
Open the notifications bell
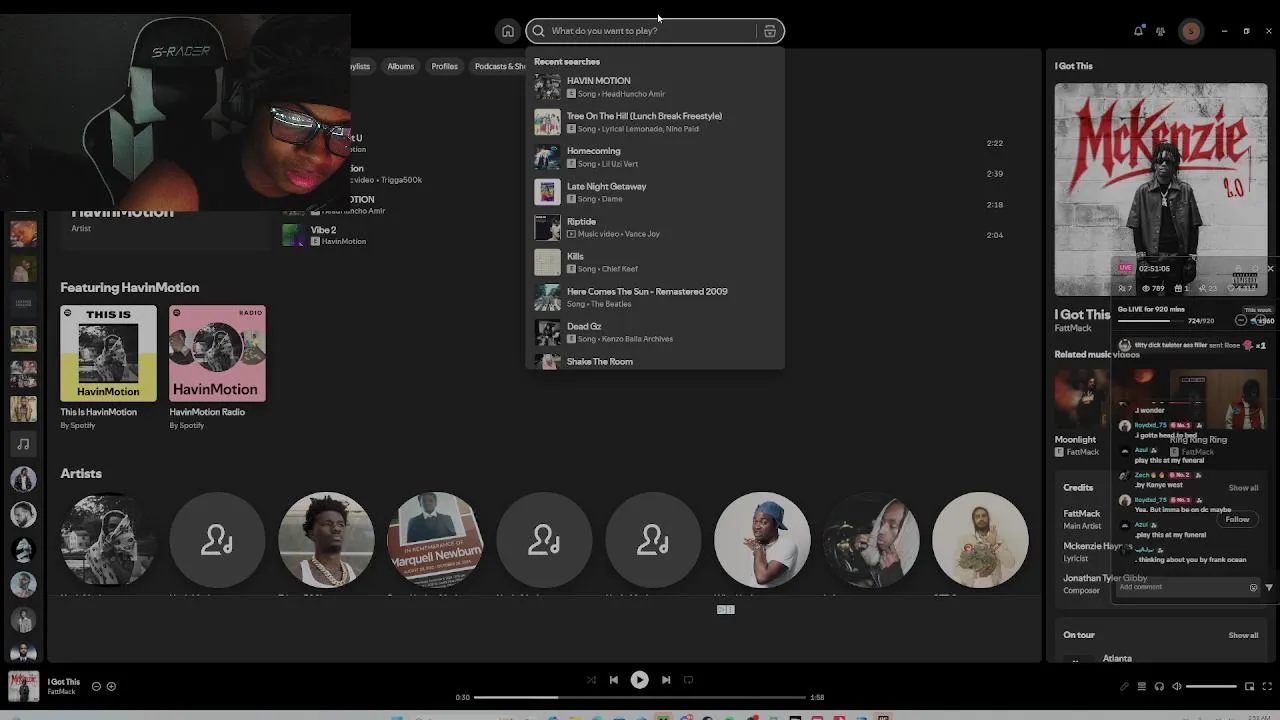point(1138,31)
